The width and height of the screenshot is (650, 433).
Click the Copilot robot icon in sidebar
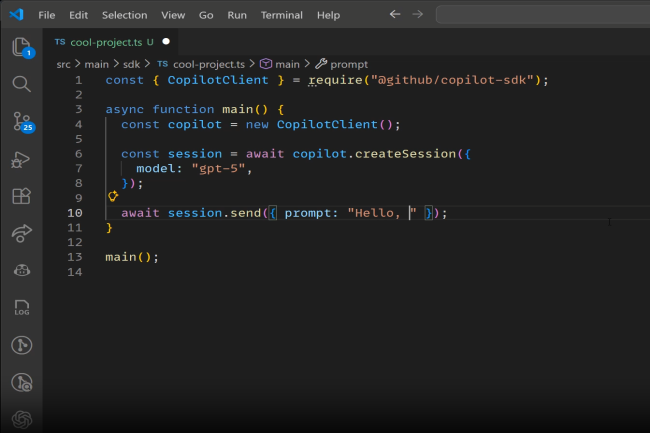click(x=21, y=270)
